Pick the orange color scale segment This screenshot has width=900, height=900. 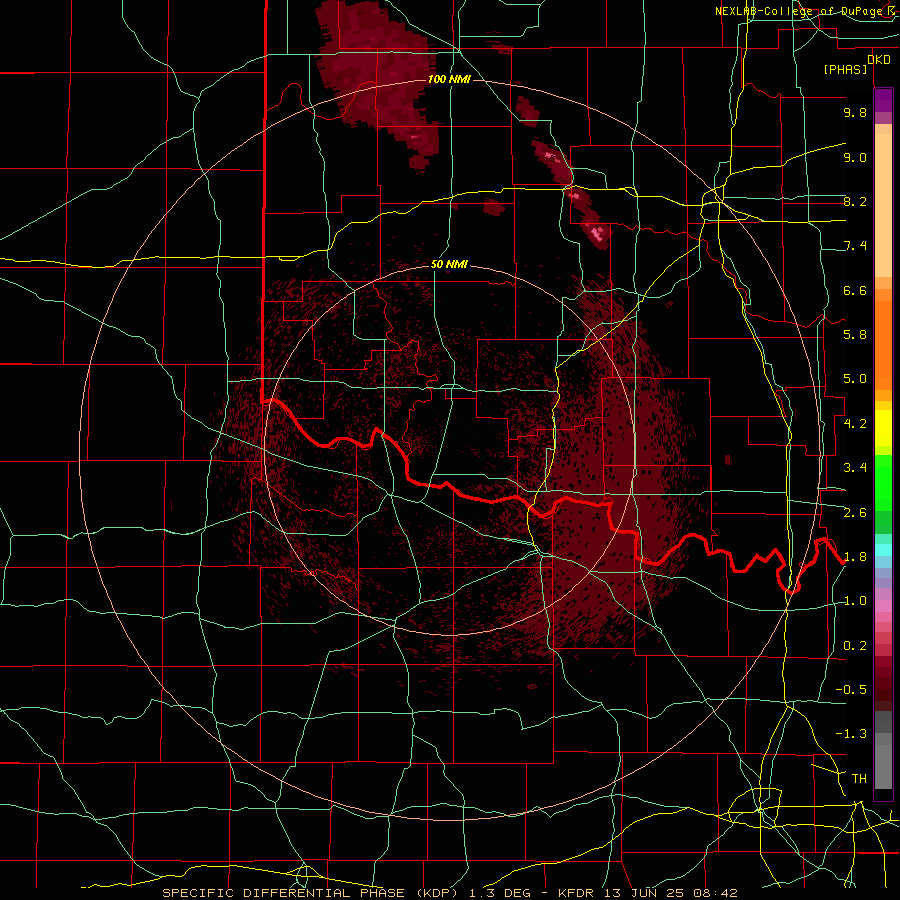pos(883,345)
